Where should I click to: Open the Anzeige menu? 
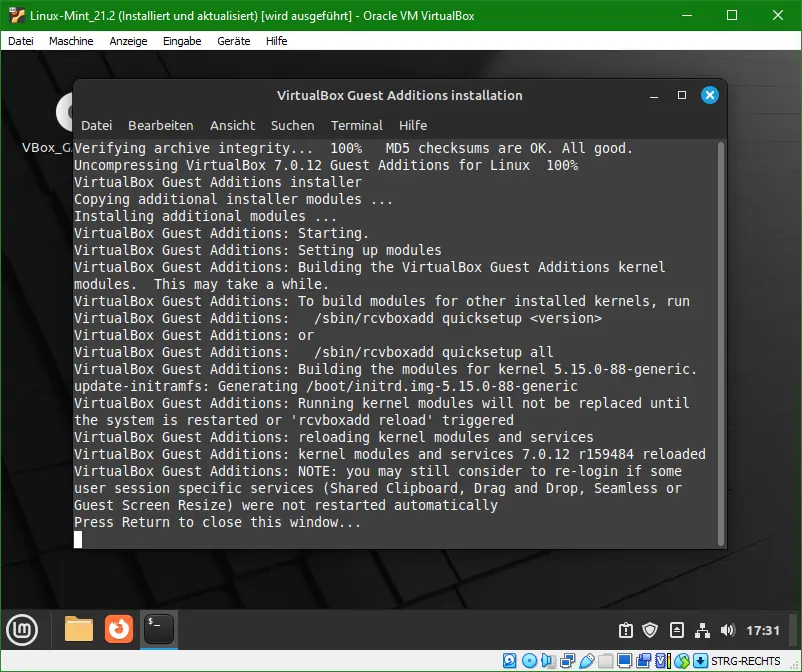click(128, 41)
